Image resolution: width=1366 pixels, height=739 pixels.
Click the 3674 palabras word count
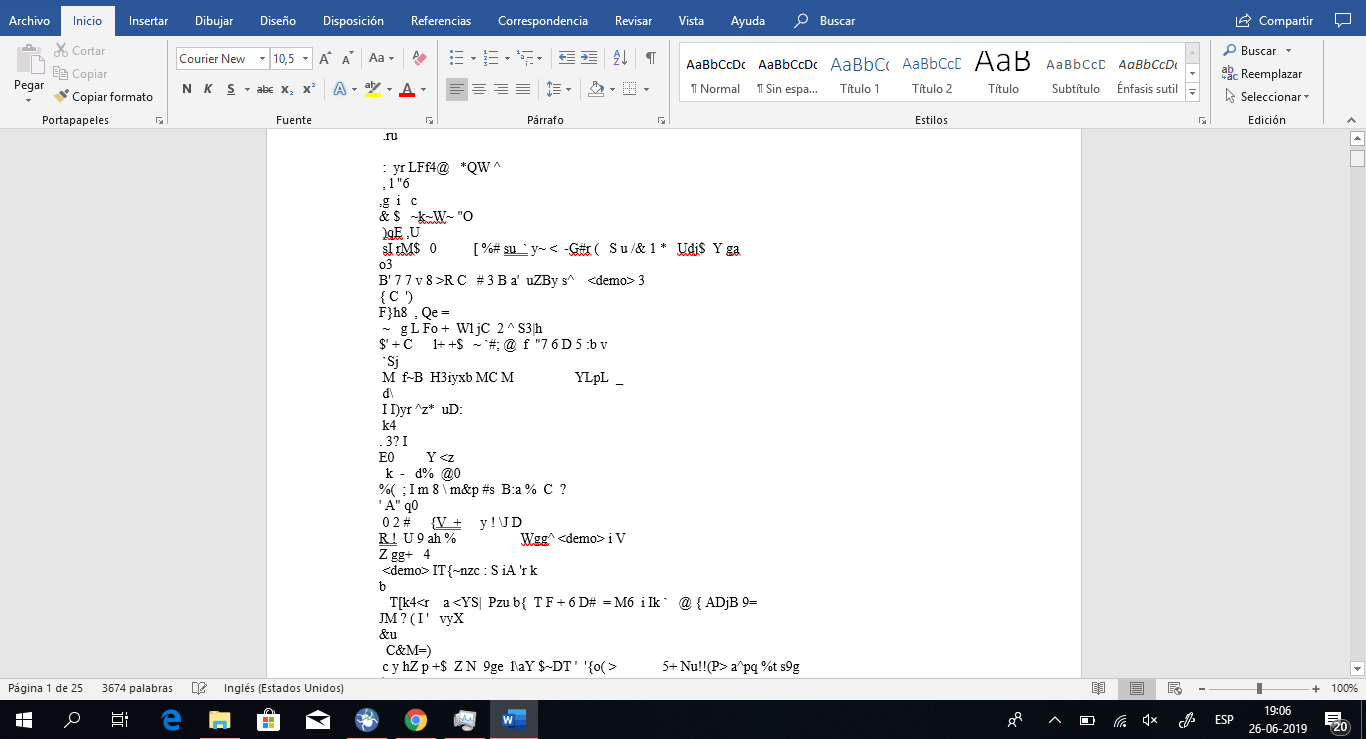click(137, 688)
